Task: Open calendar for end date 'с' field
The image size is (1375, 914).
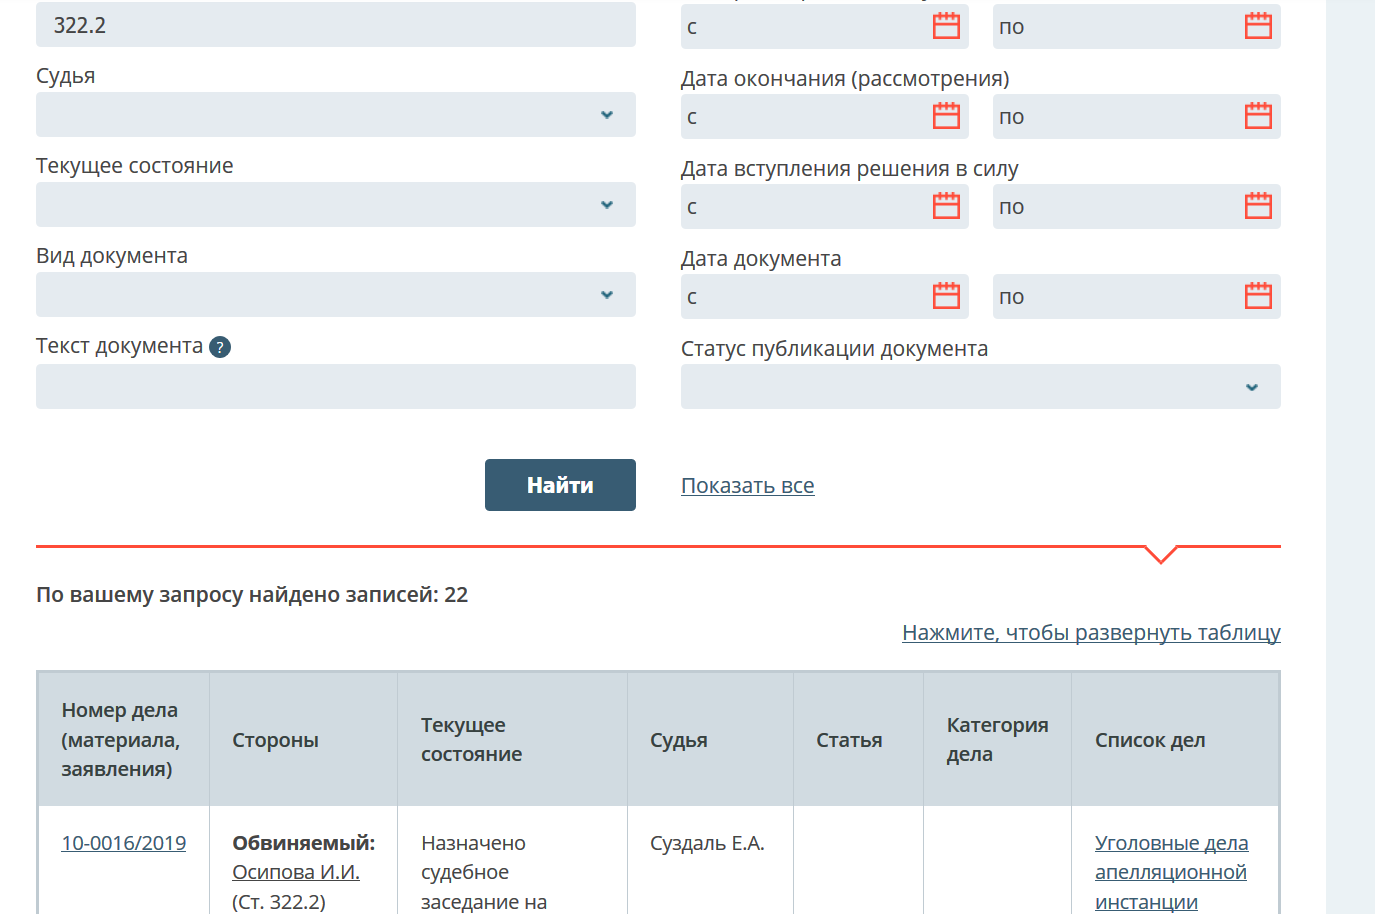Action: 945,117
